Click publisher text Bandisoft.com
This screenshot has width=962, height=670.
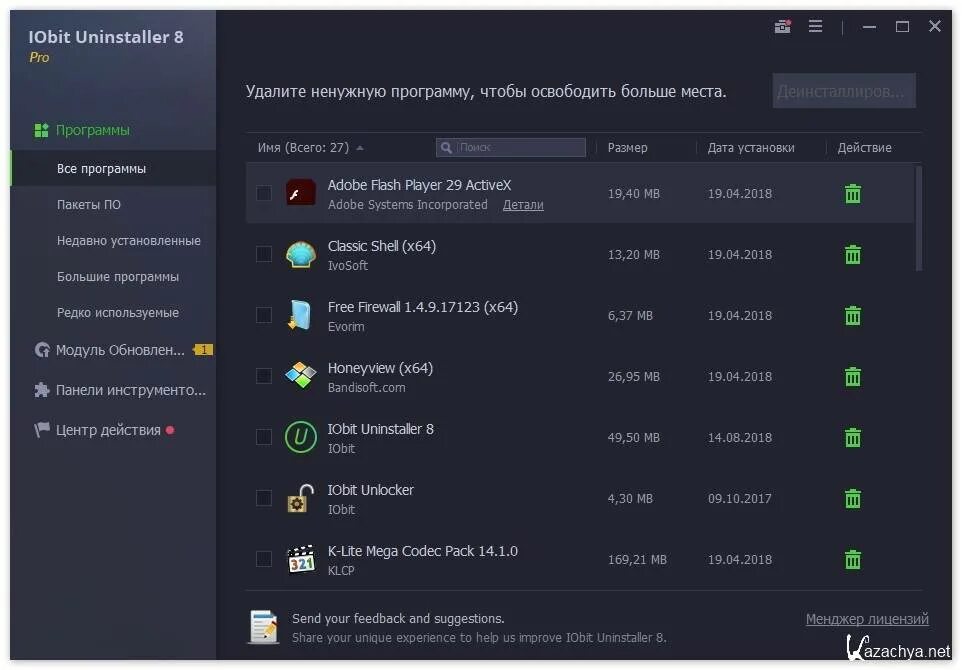click(366, 388)
